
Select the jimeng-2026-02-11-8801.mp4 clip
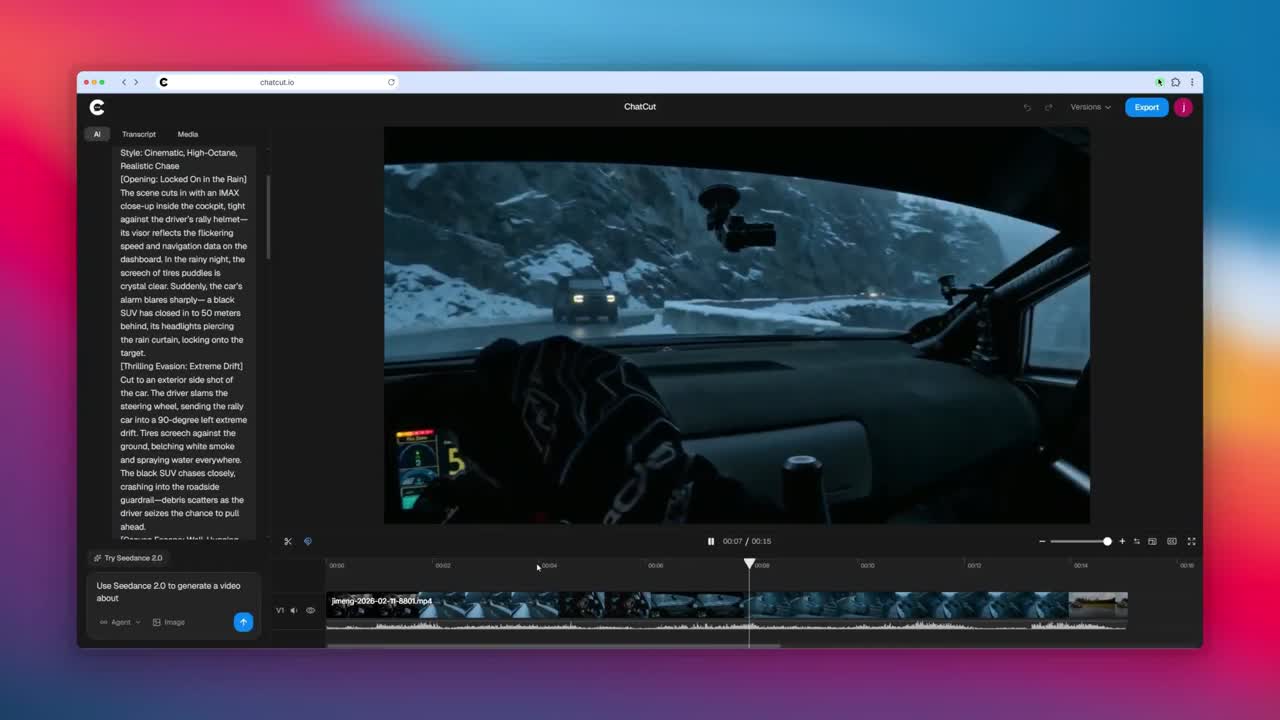[727, 604]
